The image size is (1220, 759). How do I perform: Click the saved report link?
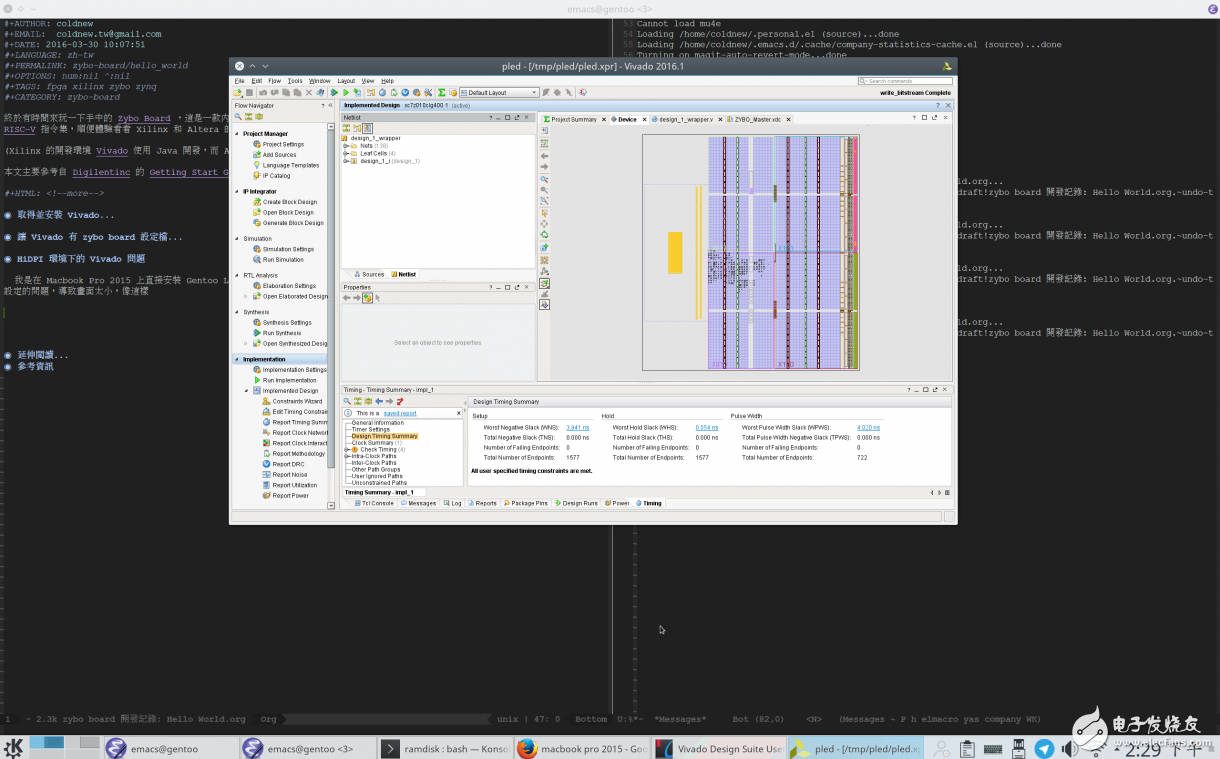coord(400,413)
